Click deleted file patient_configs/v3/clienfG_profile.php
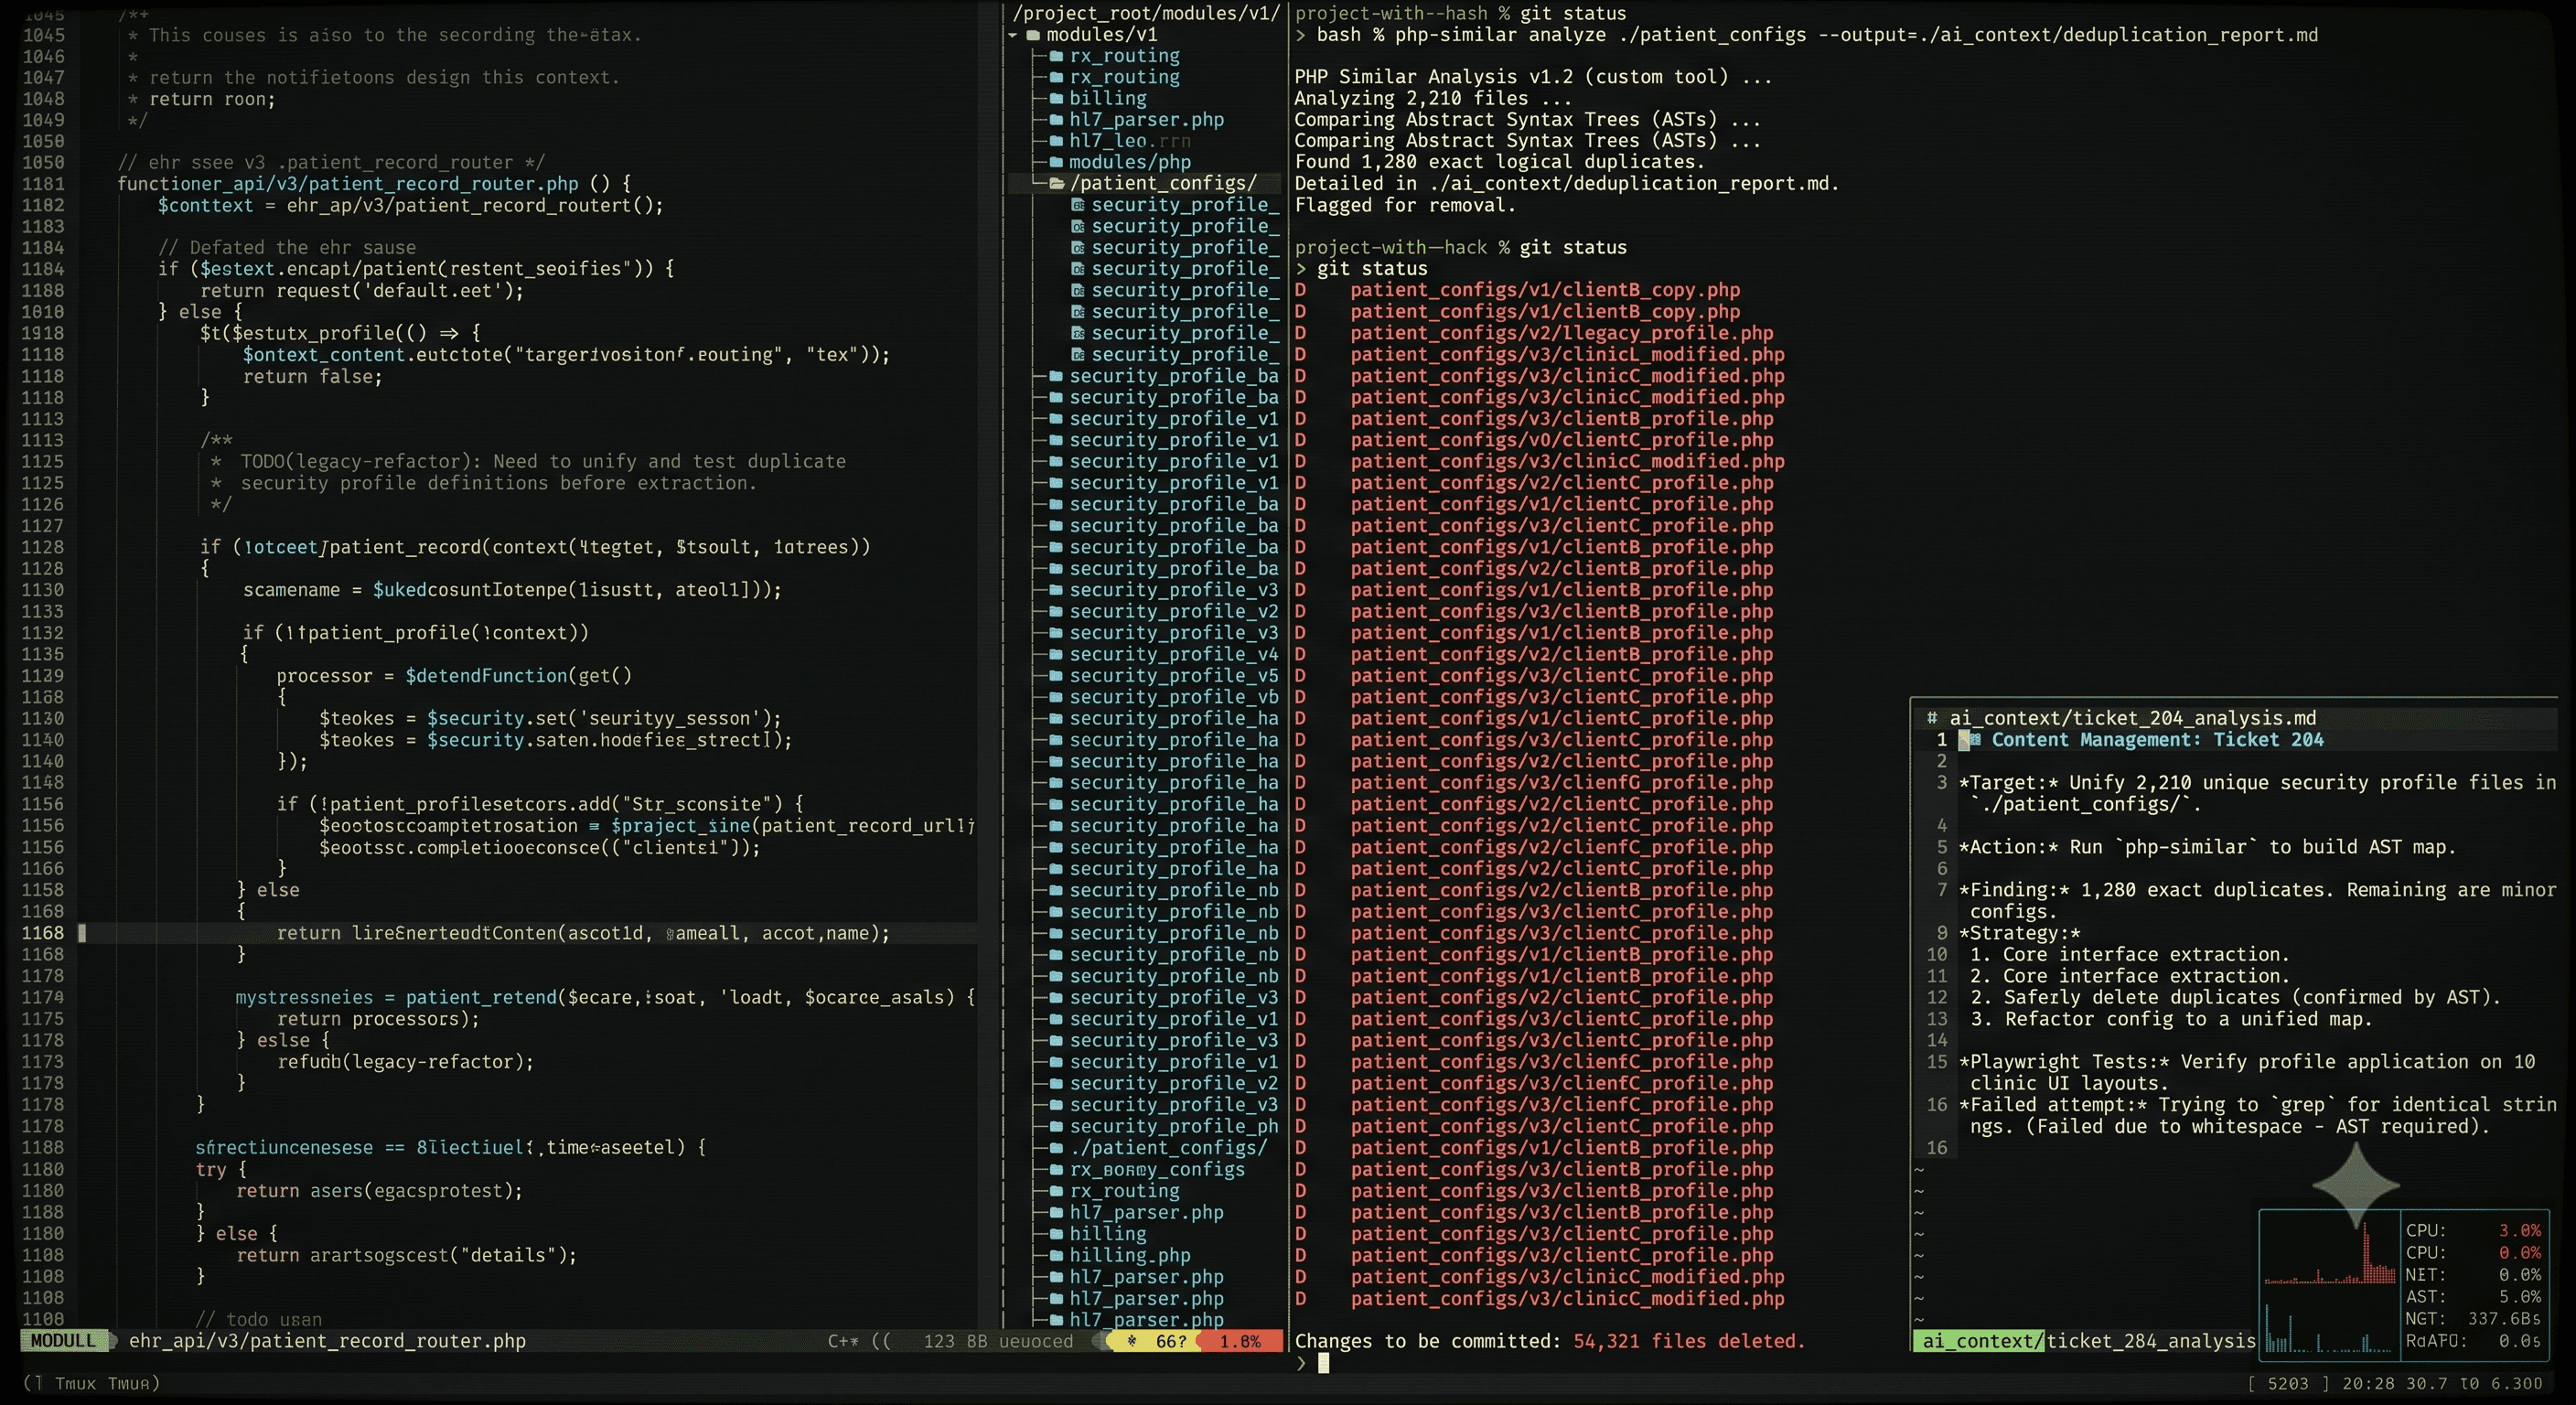Viewport: 2576px width, 1405px height. [x=1561, y=783]
